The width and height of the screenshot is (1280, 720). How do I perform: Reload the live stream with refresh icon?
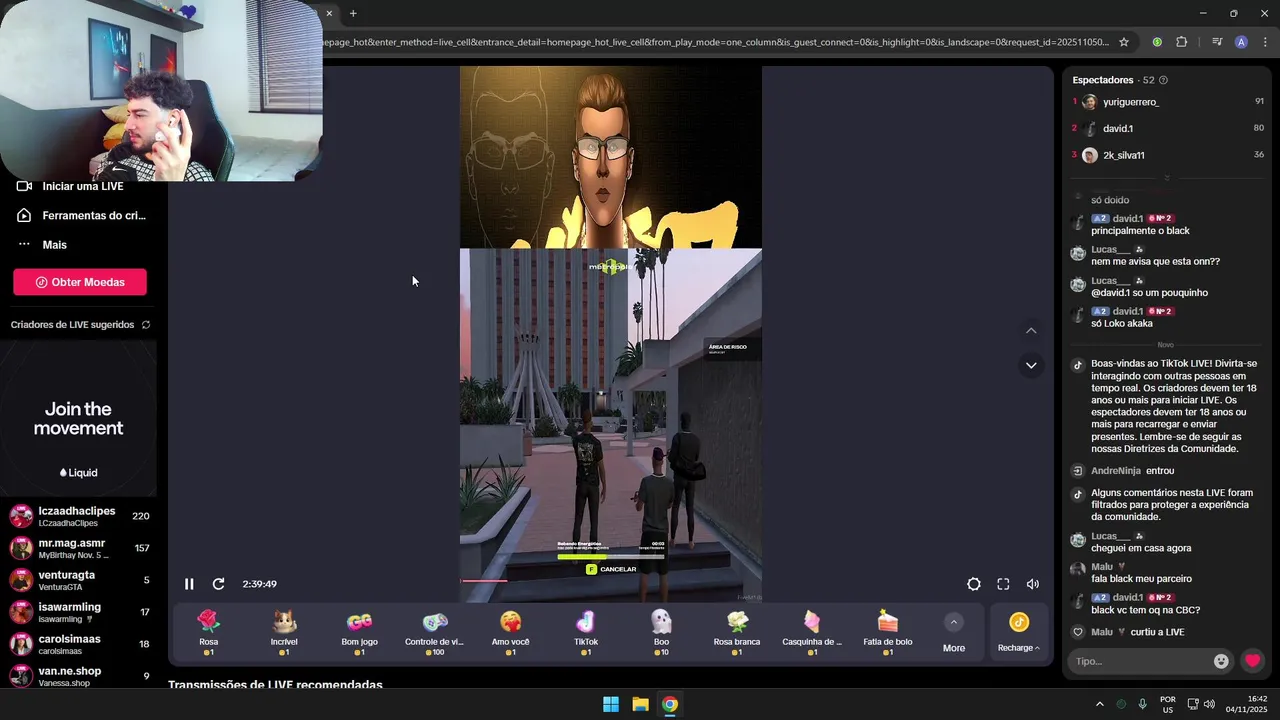tap(218, 584)
